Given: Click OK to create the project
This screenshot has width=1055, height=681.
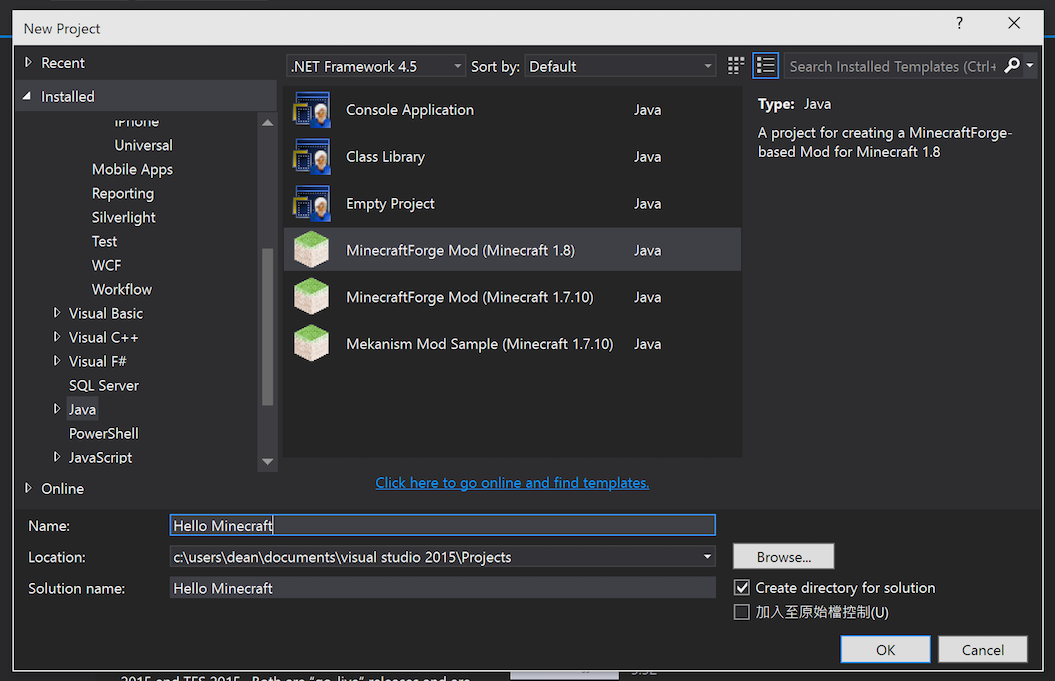Looking at the screenshot, I should 885,649.
